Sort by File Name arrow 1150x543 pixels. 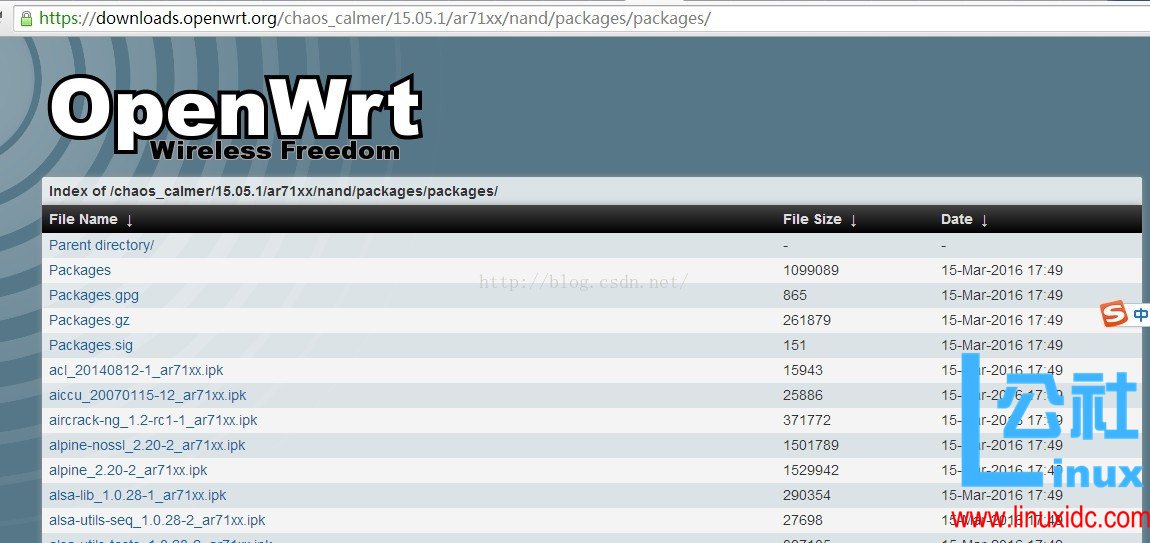point(130,220)
